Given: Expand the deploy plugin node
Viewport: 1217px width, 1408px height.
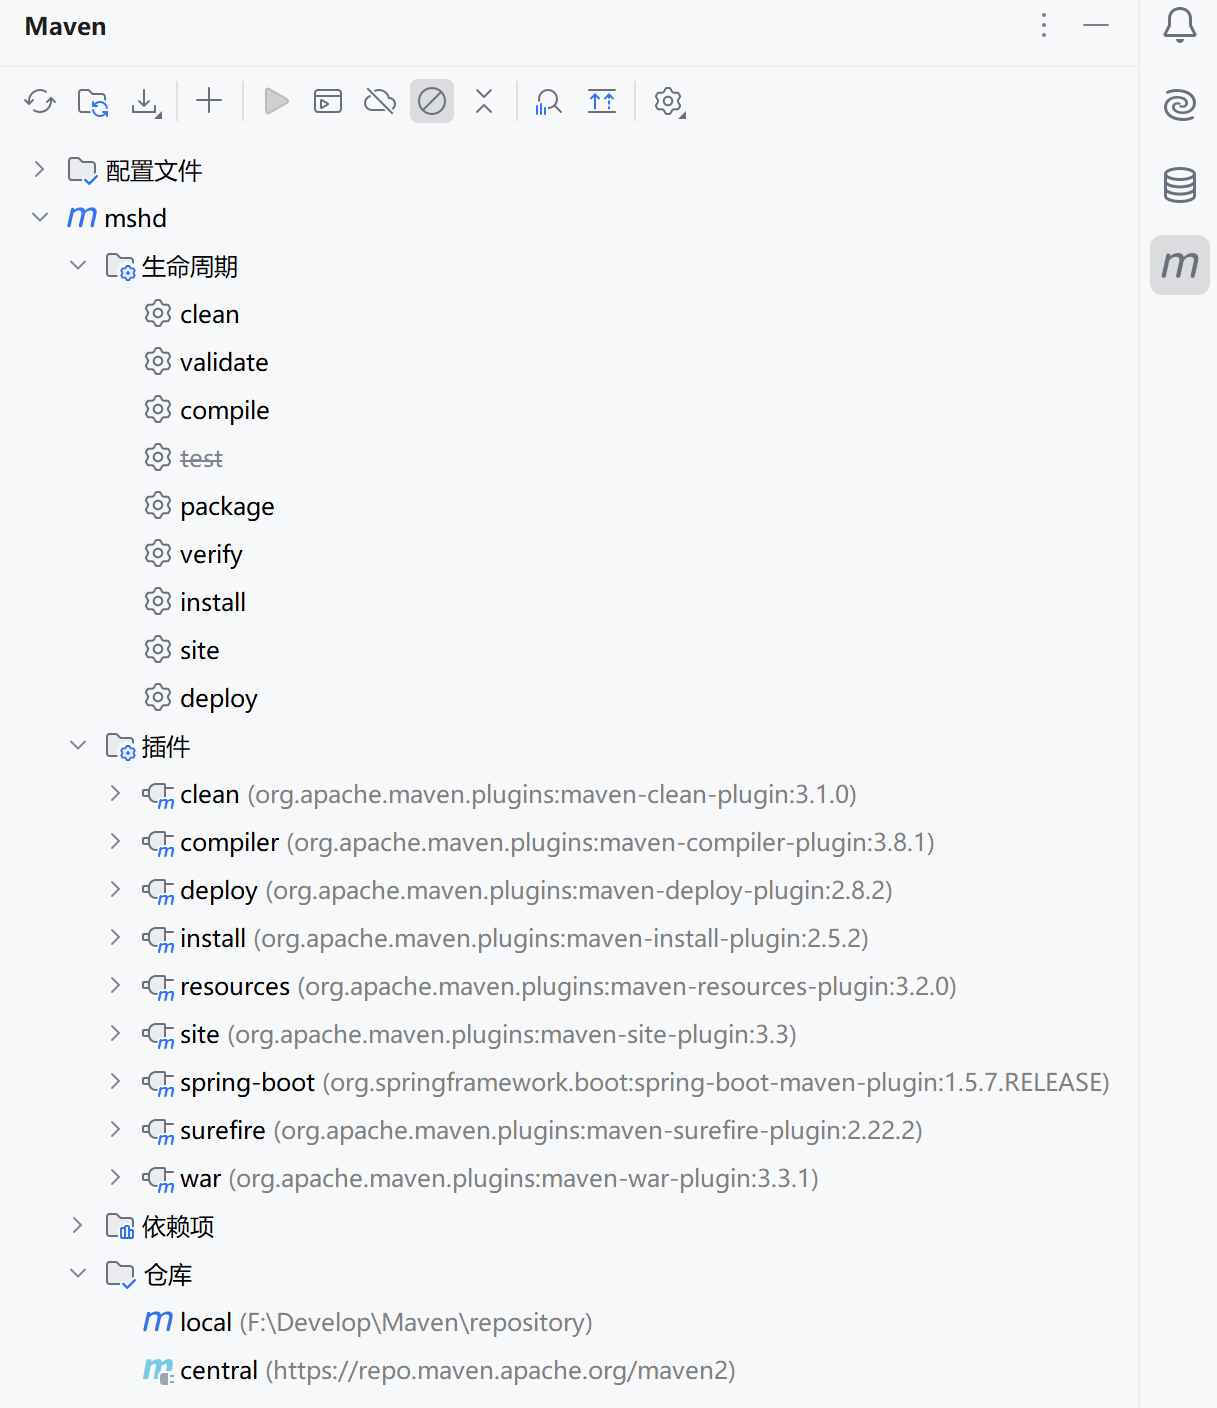Looking at the screenshot, I should click(115, 889).
